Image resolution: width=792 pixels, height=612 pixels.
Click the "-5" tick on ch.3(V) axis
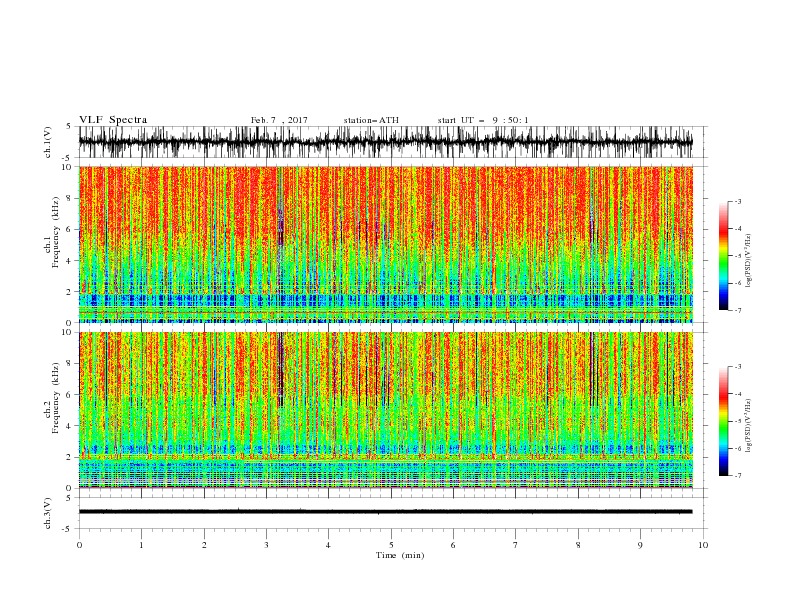[x=67, y=529]
